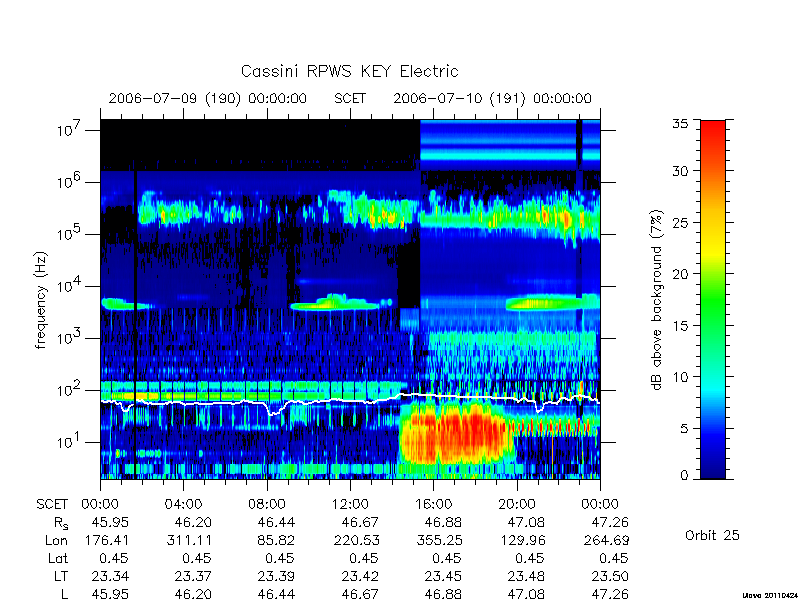Viewport: 800px width, 600px height.
Task: Click the 10^6 frequency axis tick label
Action: coord(70,181)
